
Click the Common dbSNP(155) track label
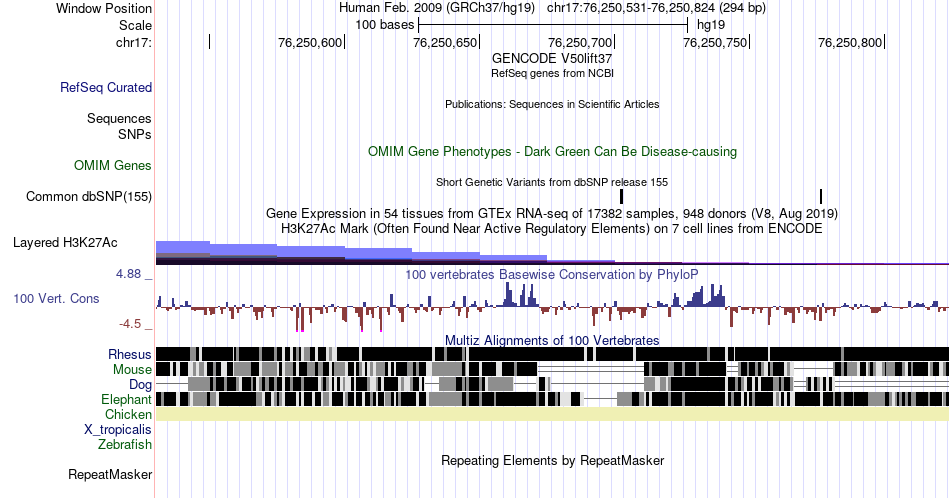pyautogui.click(x=89, y=196)
